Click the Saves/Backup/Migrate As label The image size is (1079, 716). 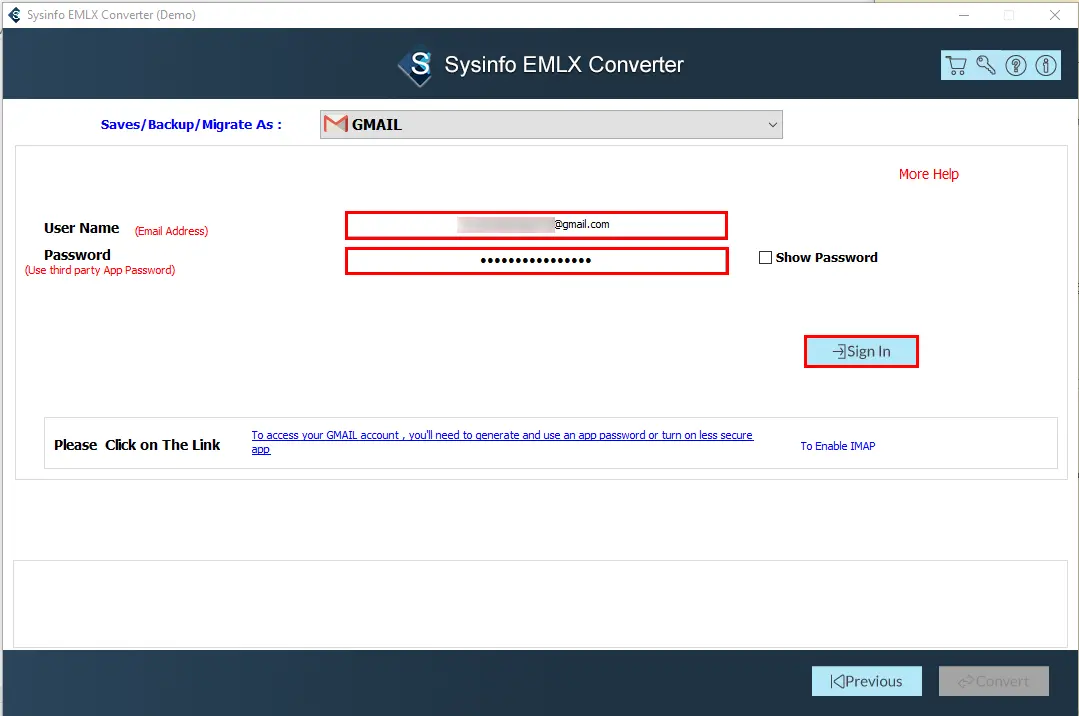click(191, 125)
